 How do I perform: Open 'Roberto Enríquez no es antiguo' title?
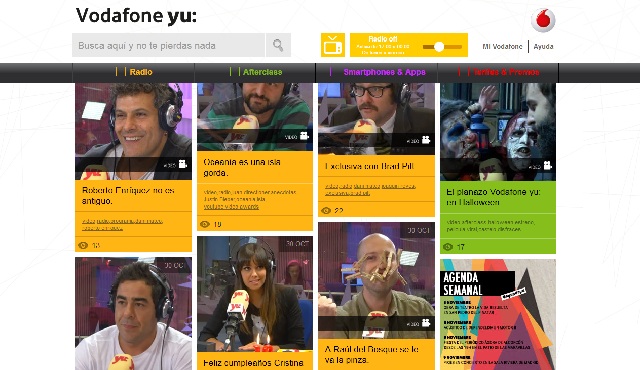[x=128, y=195]
